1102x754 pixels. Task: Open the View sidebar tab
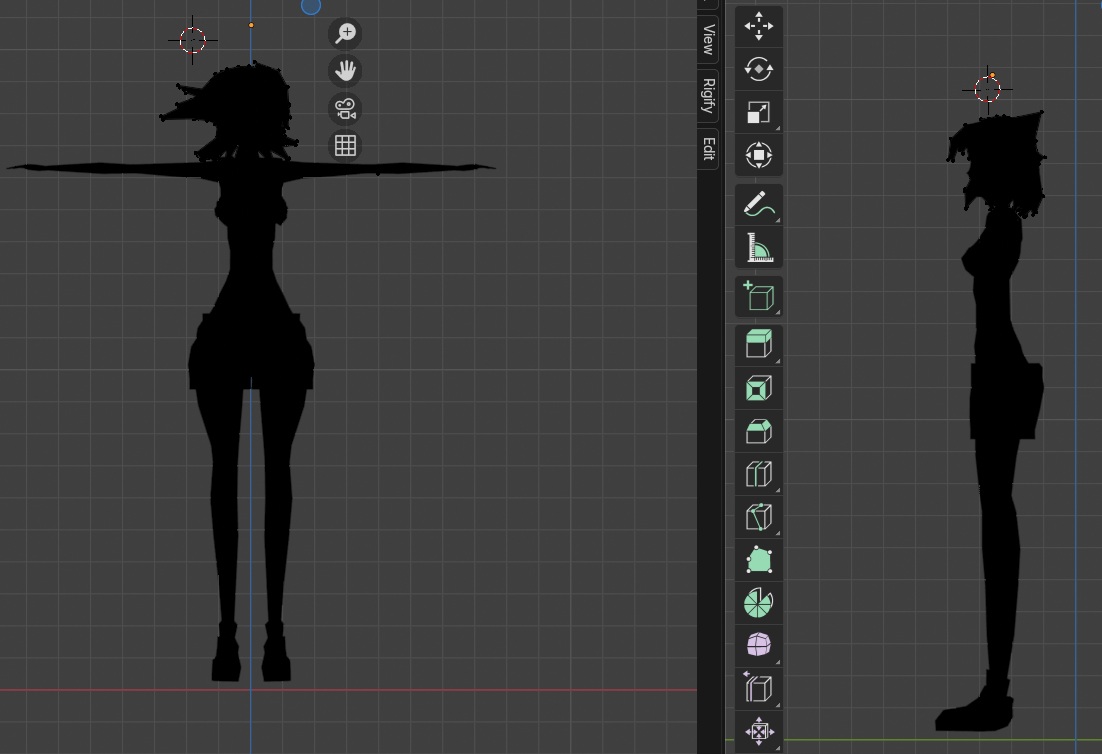click(x=708, y=39)
